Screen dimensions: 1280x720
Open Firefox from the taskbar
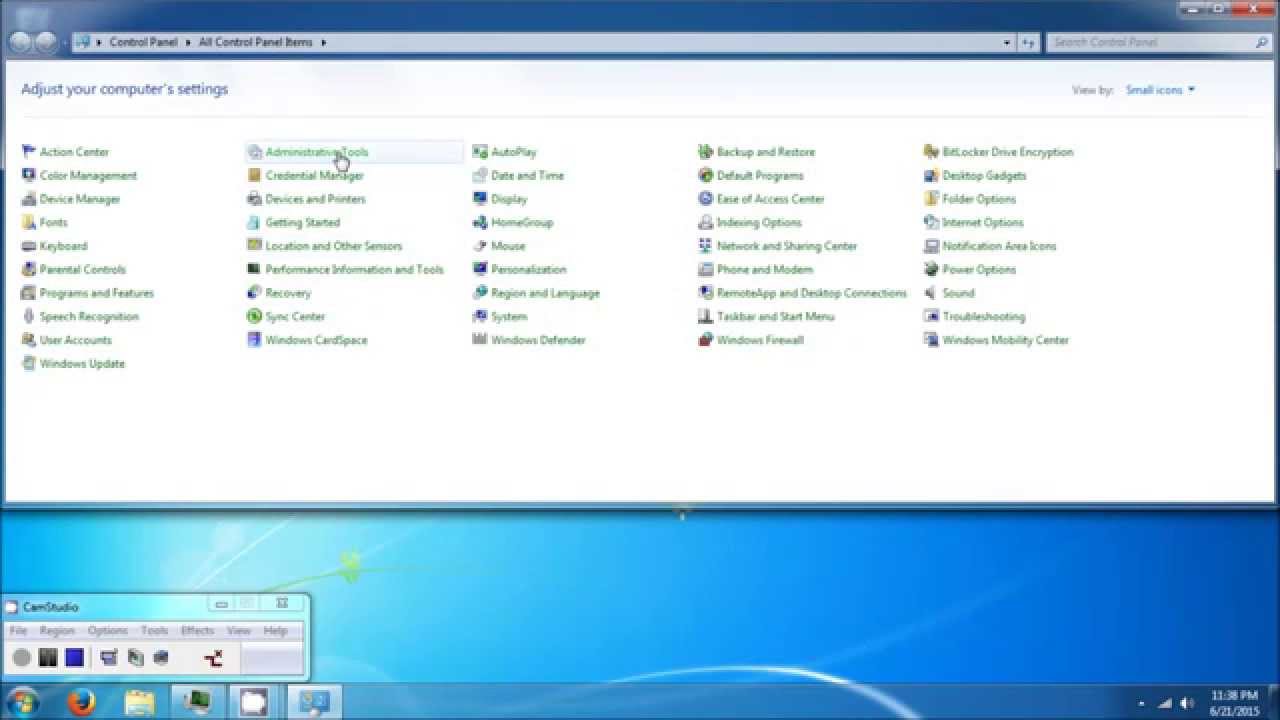coord(81,702)
